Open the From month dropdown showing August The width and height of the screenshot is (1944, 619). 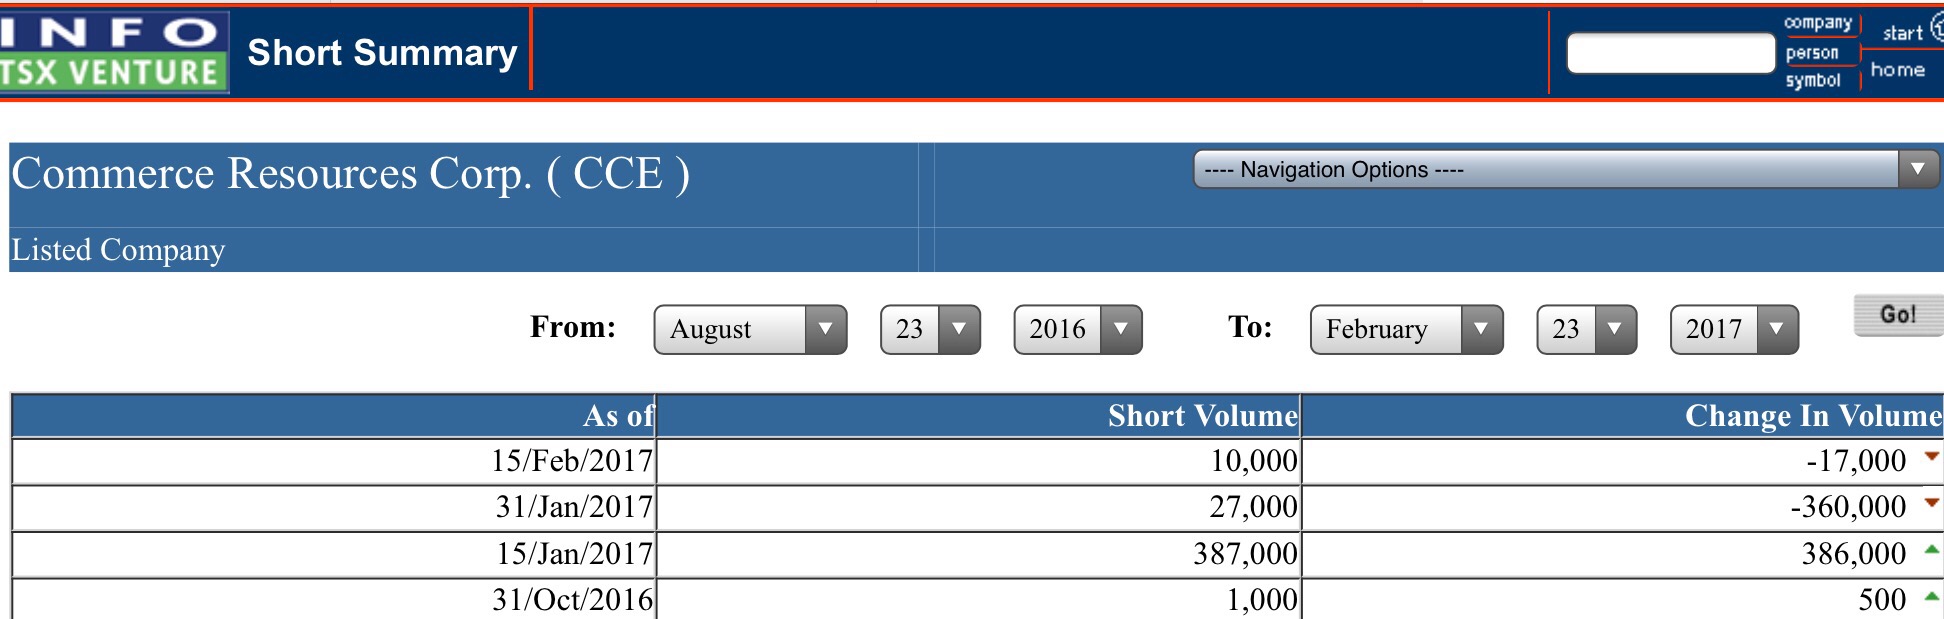point(750,329)
